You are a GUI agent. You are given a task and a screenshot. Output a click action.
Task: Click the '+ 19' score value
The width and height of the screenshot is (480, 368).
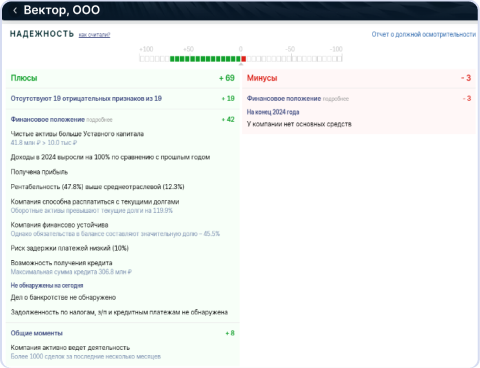click(228, 99)
